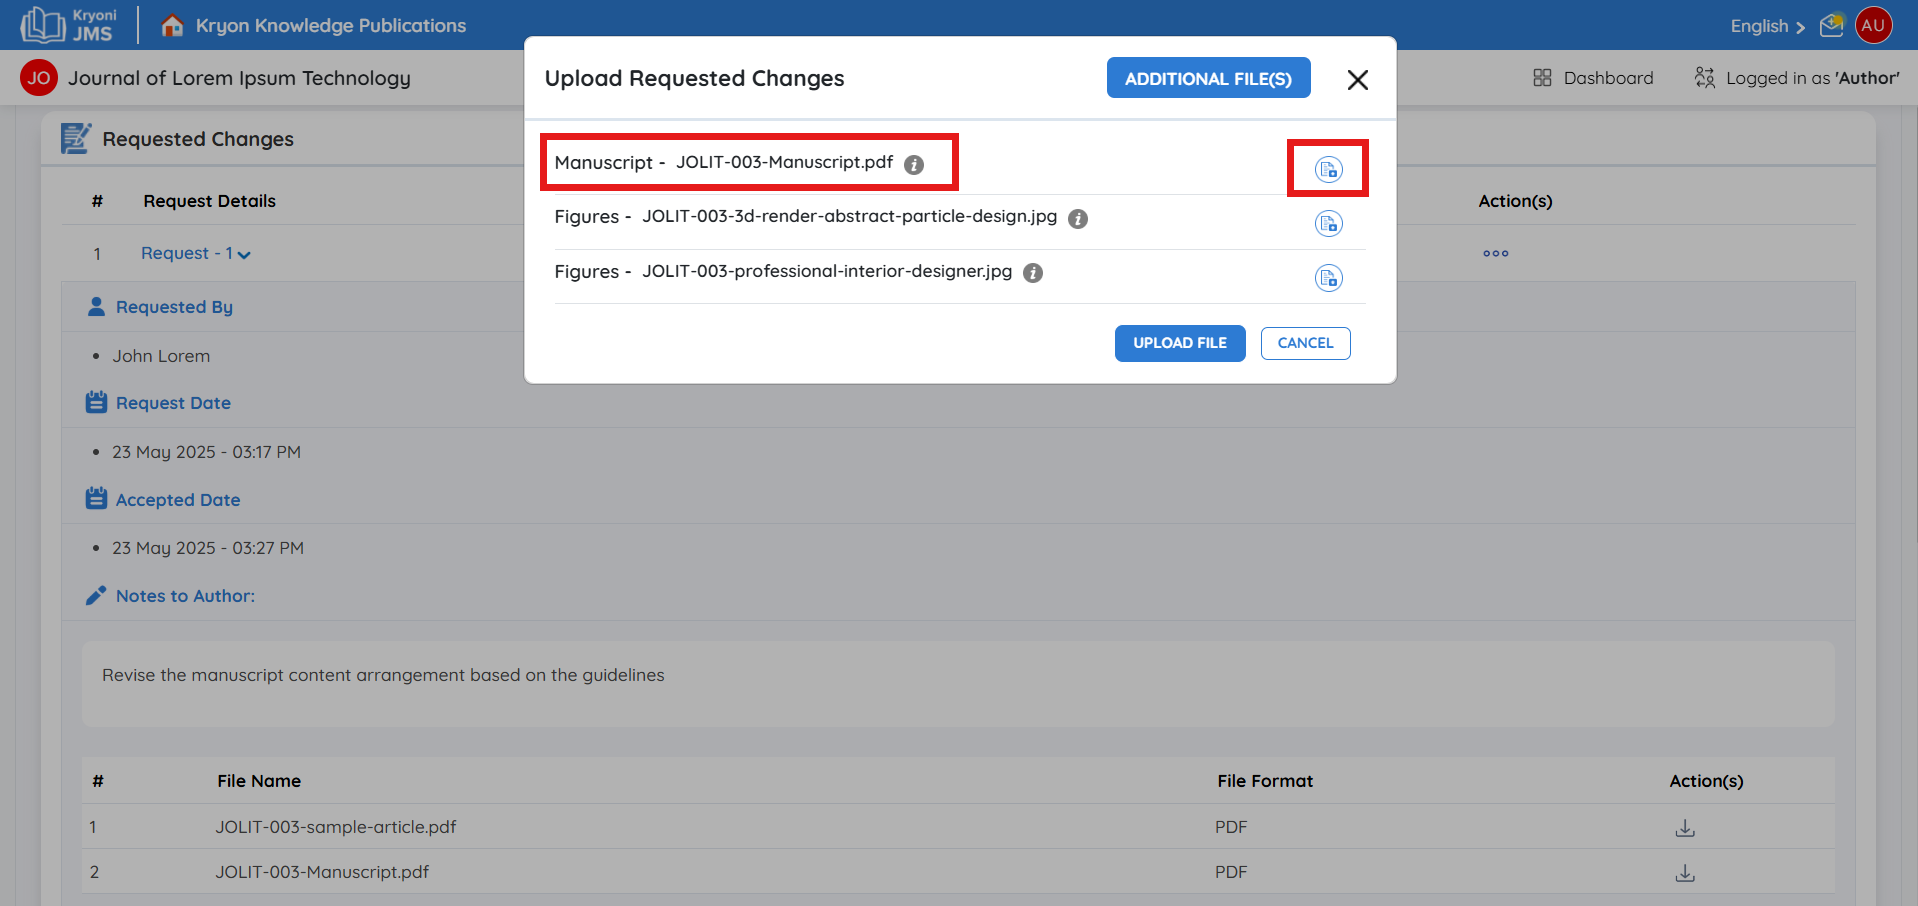Click the Kryoni JMS logo
This screenshot has width=1918, height=906.
[x=69, y=25]
